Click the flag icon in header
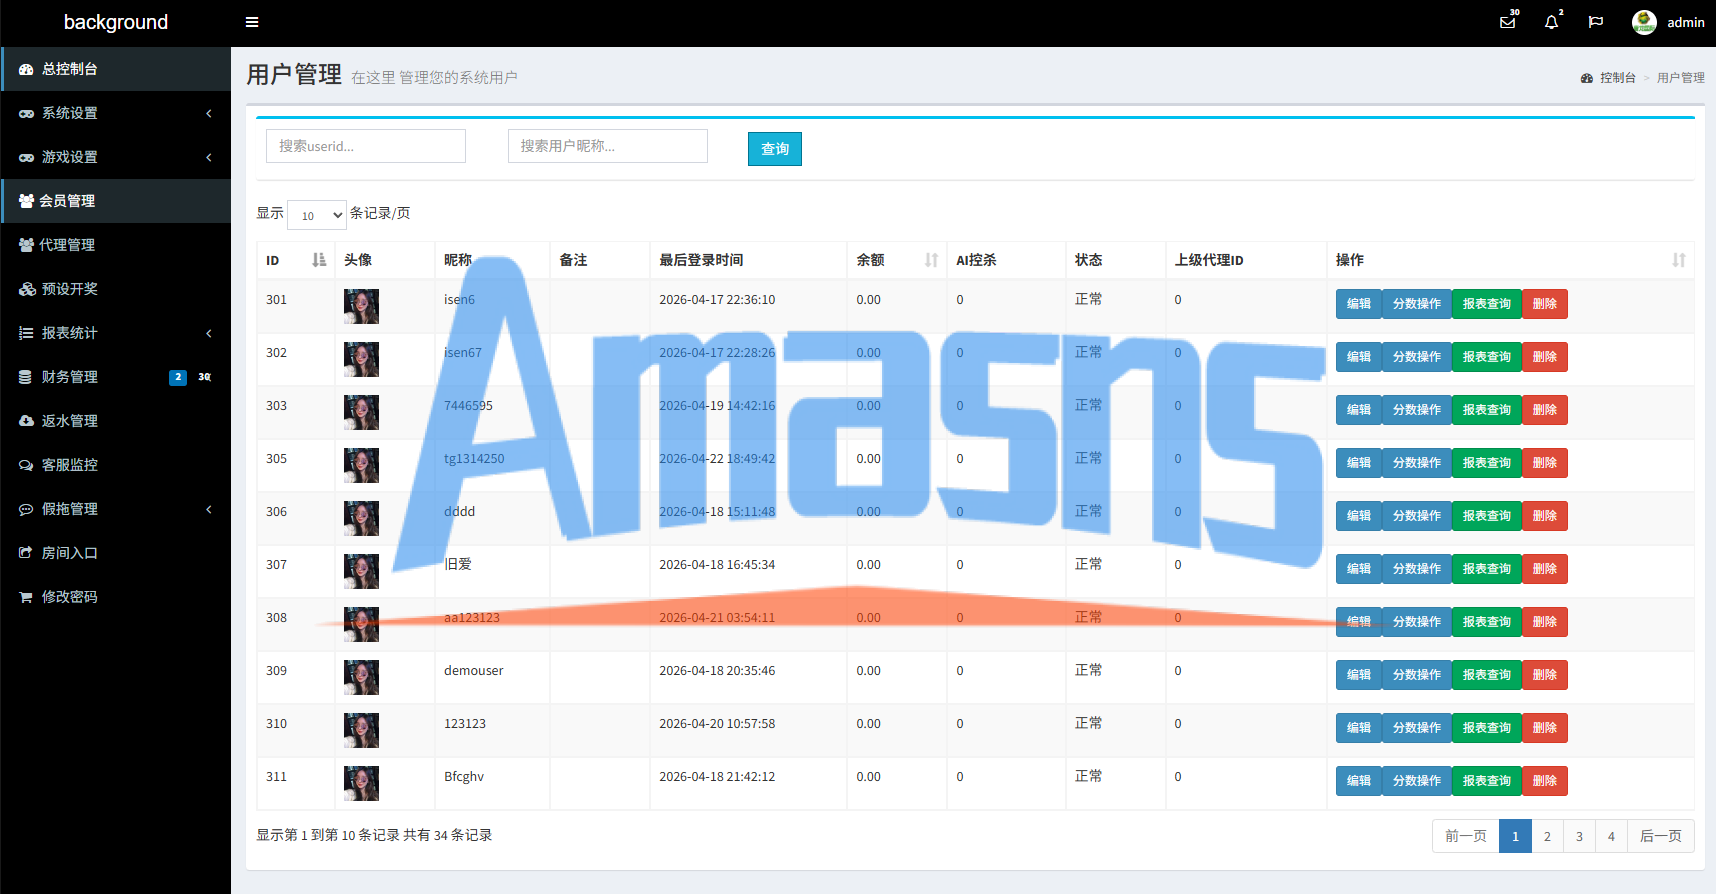The width and height of the screenshot is (1716, 894). pos(1596,22)
